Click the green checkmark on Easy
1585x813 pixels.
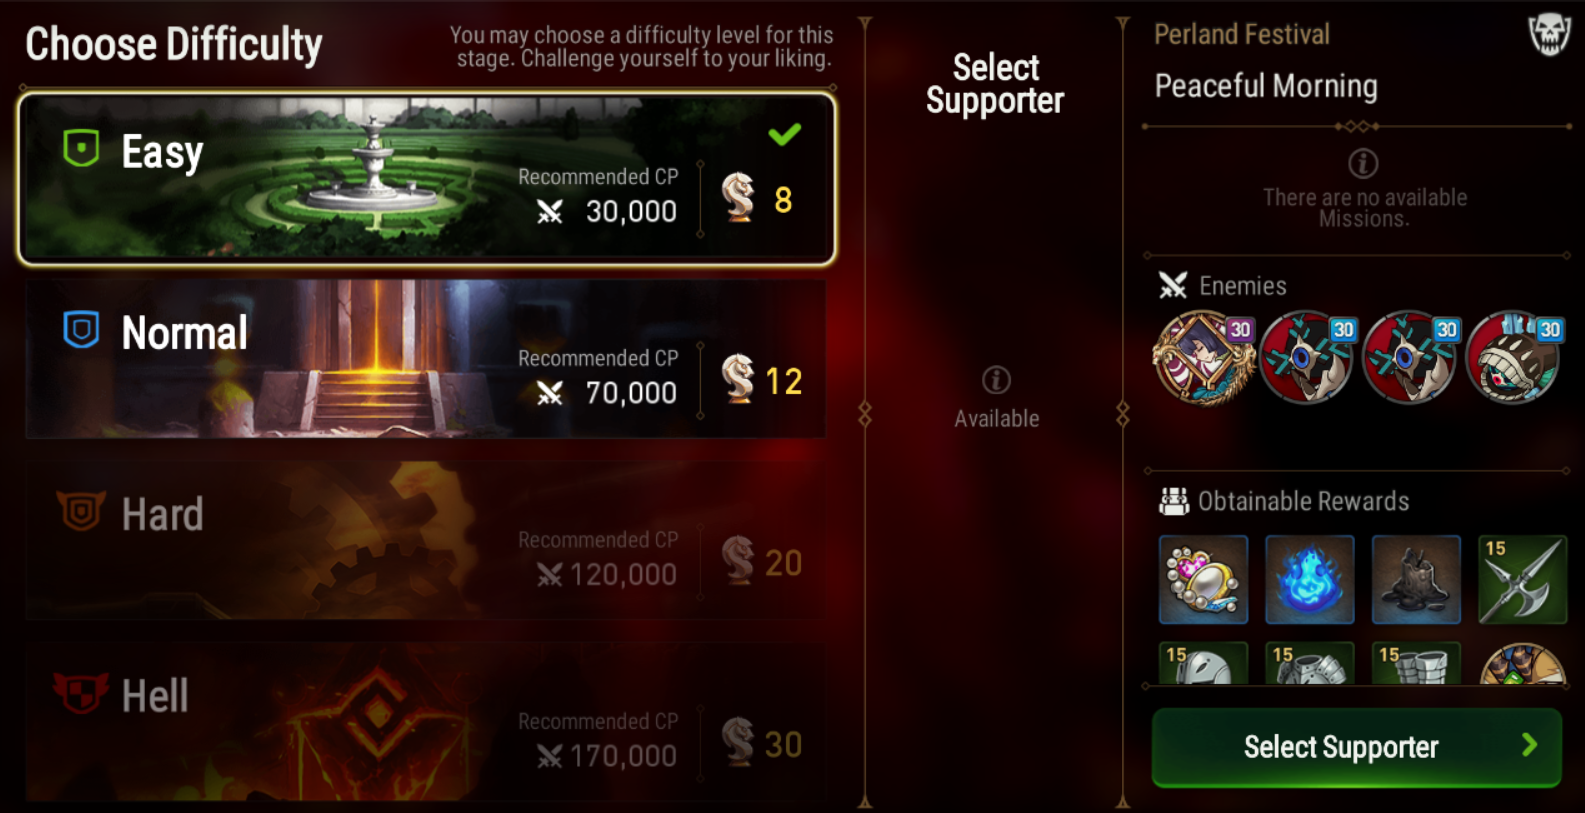pos(785,133)
